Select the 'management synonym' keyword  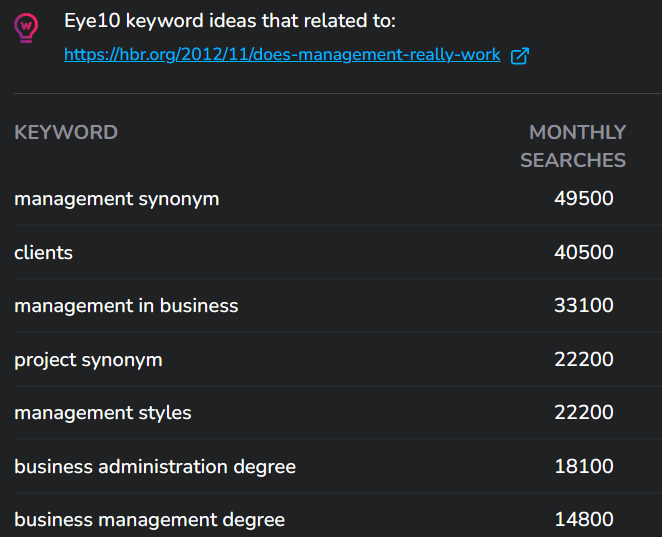coord(117,199)
